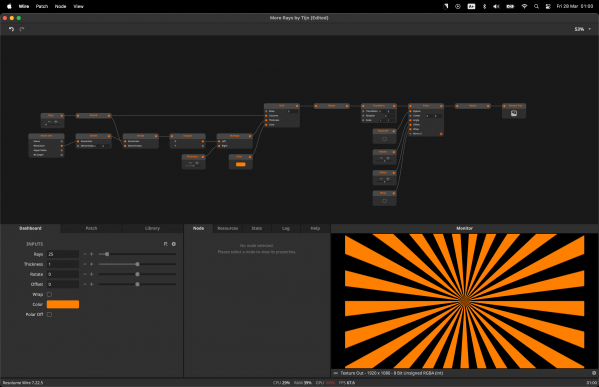Click the Wi-Fi status icon
The width and height of the screenshot is (599, 387).
pos(525,6)
